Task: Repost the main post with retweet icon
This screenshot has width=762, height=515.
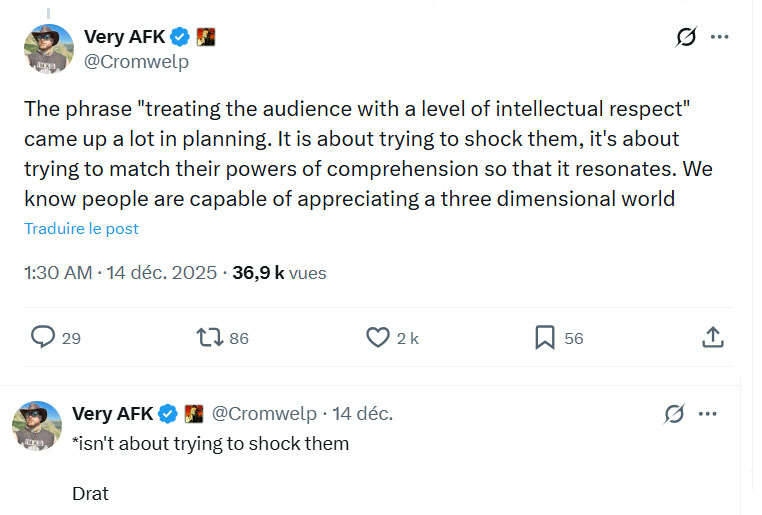Action: click(x=210, y=338)
